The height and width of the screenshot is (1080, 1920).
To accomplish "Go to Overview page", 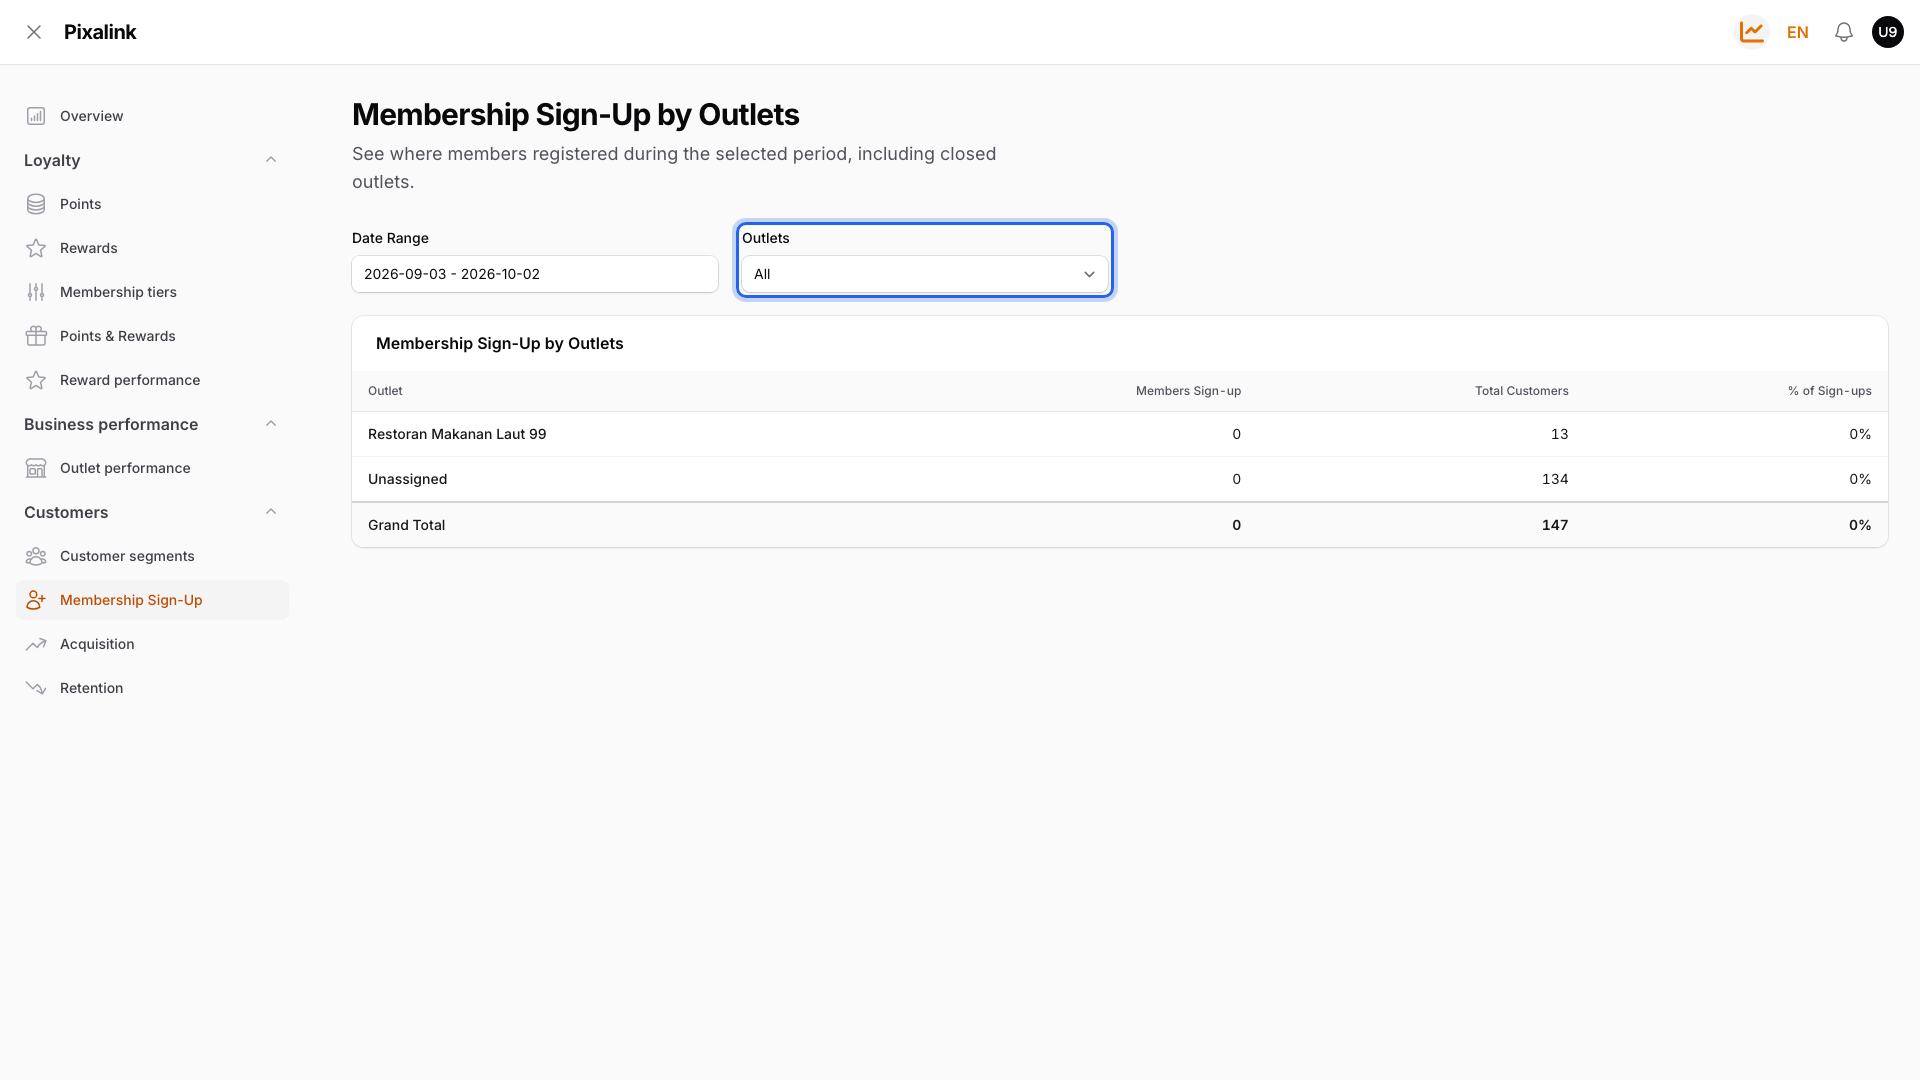I will pyautogui.click(x=152, y=116).
